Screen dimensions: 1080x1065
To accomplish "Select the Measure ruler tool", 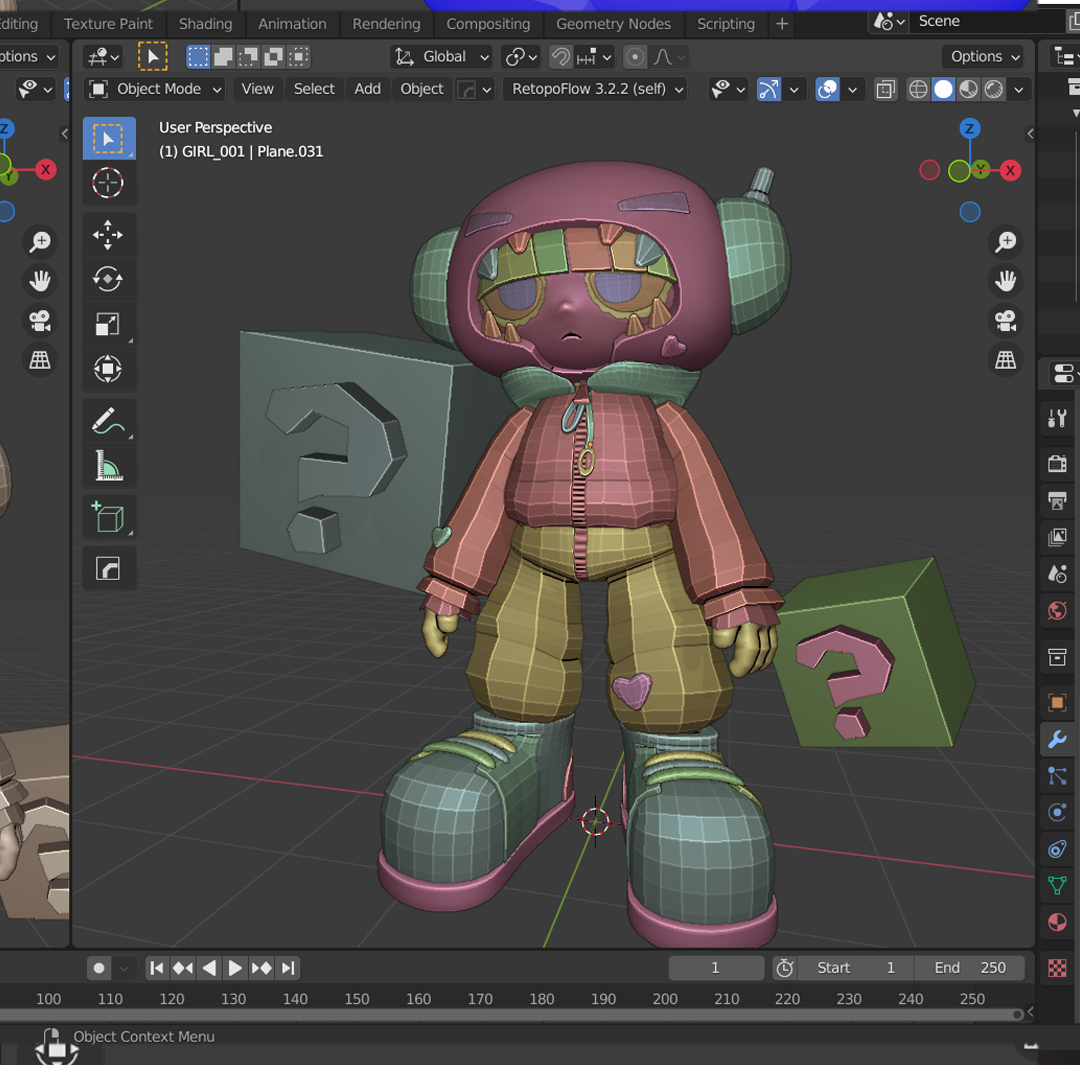I will 109,465.
